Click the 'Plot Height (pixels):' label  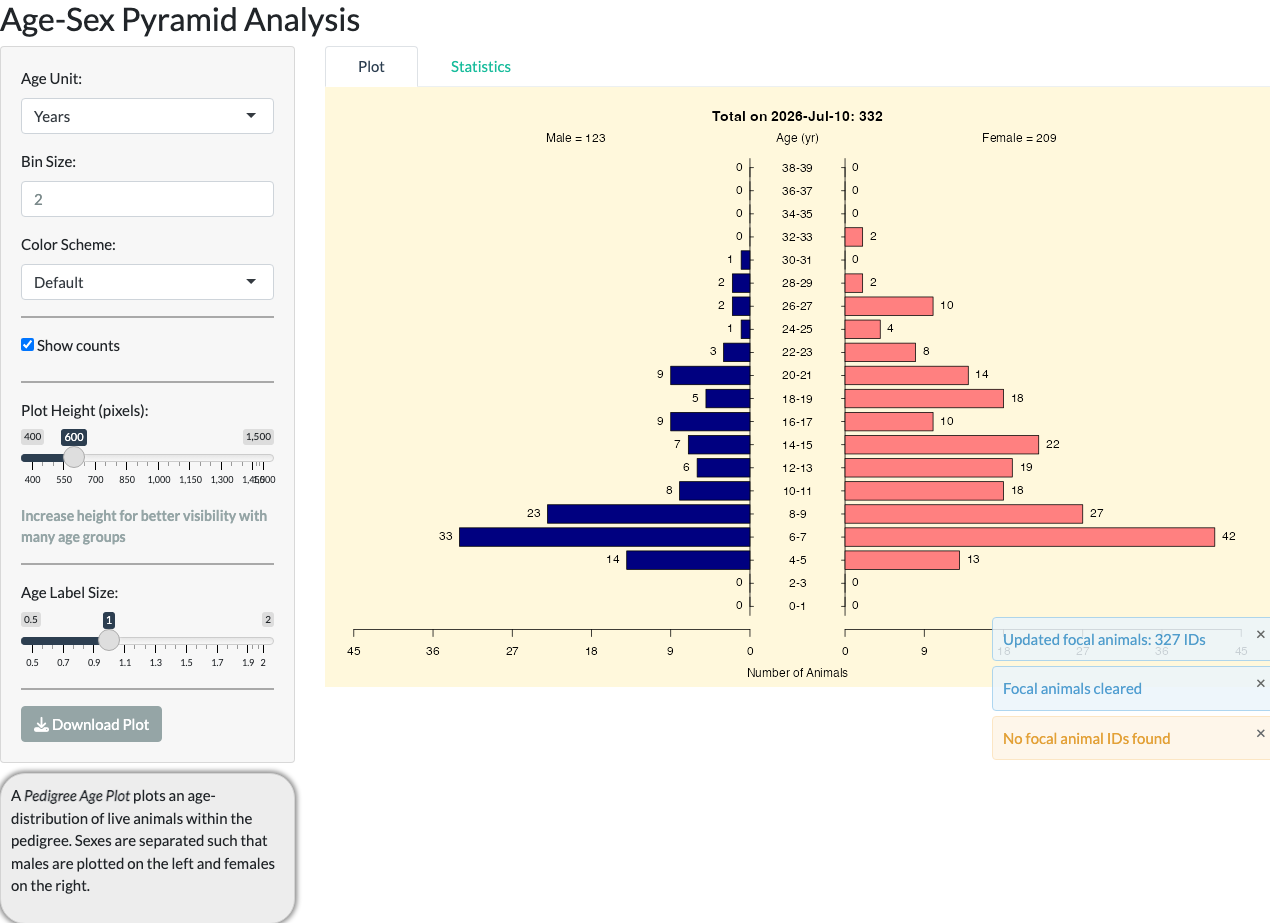(85, 410)
